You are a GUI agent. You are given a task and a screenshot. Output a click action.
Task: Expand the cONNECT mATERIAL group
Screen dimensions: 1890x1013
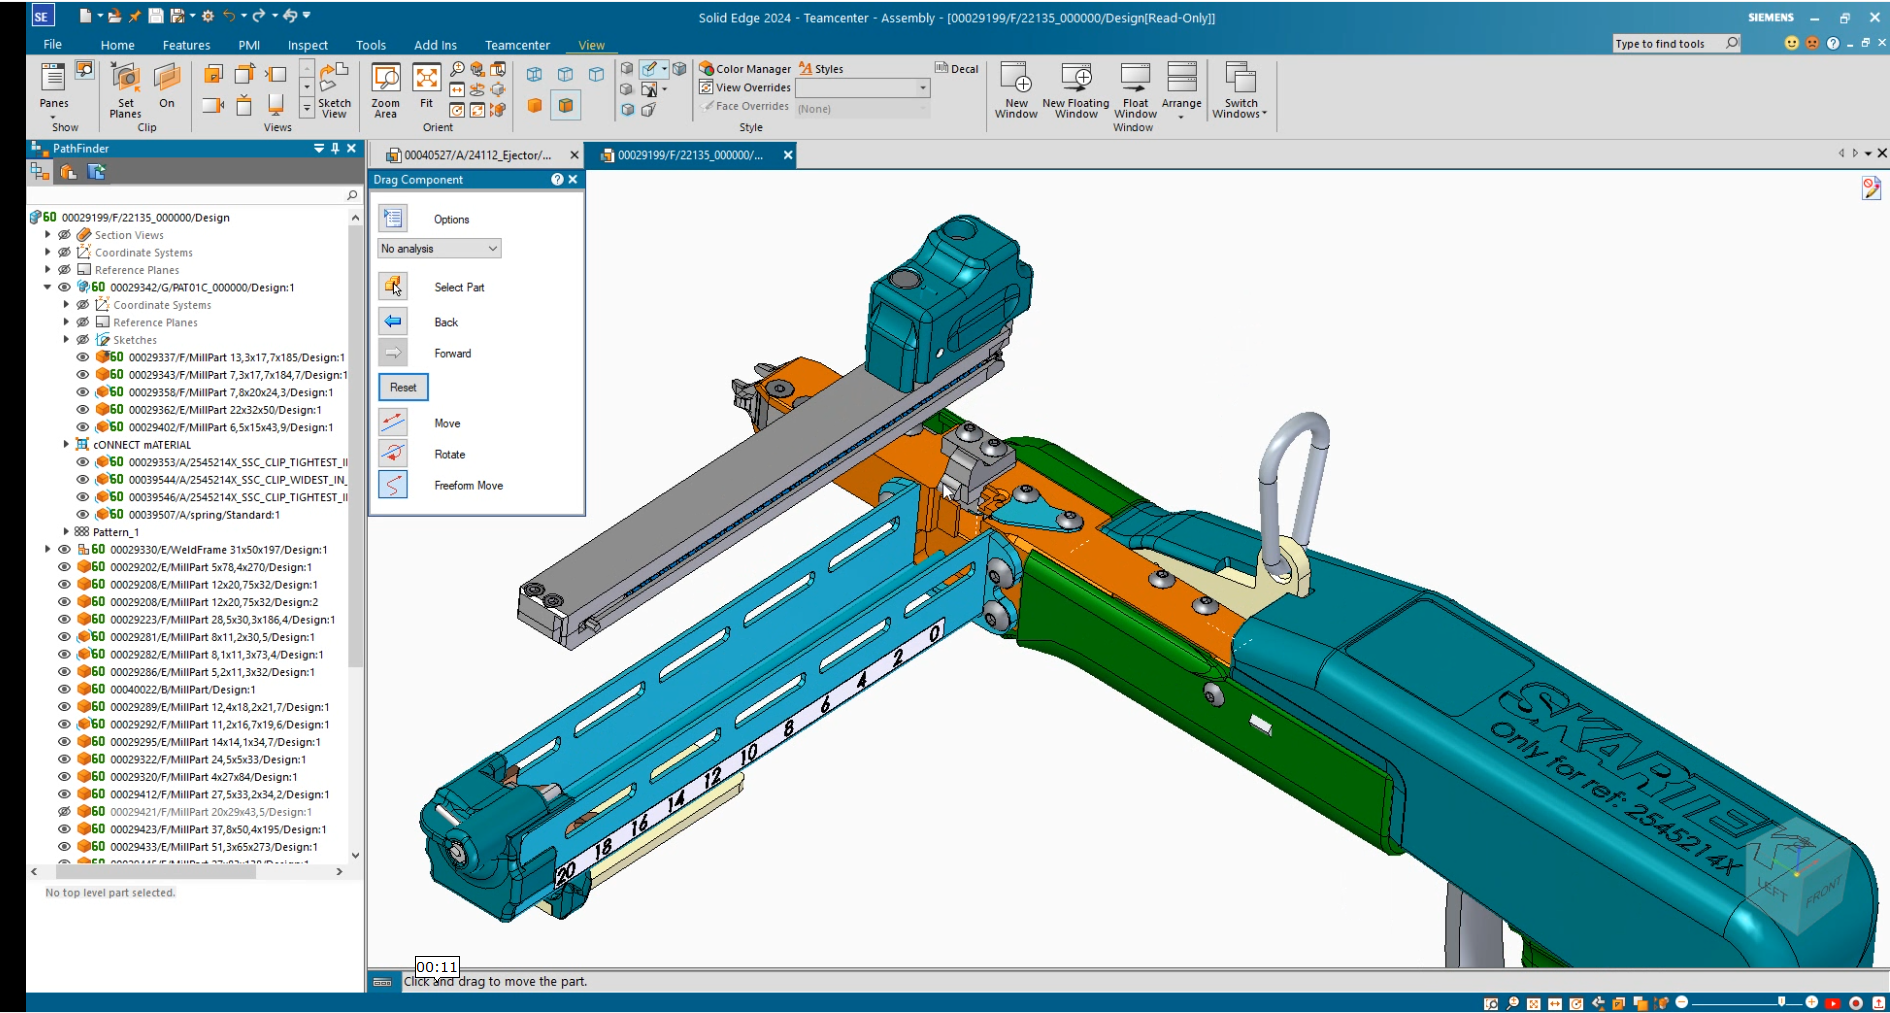[x=66, y=445]
